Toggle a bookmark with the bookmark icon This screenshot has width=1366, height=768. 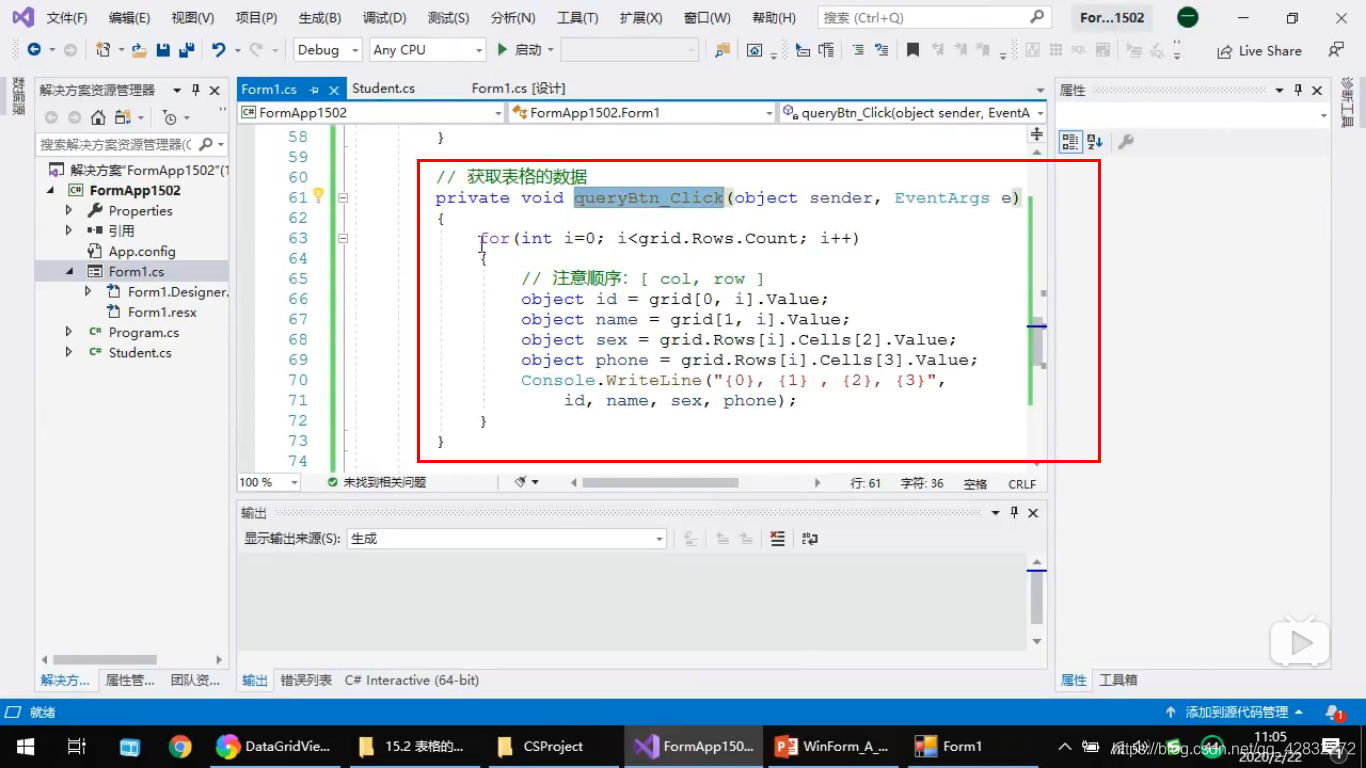pyautogui.click(x=913, y=50)
